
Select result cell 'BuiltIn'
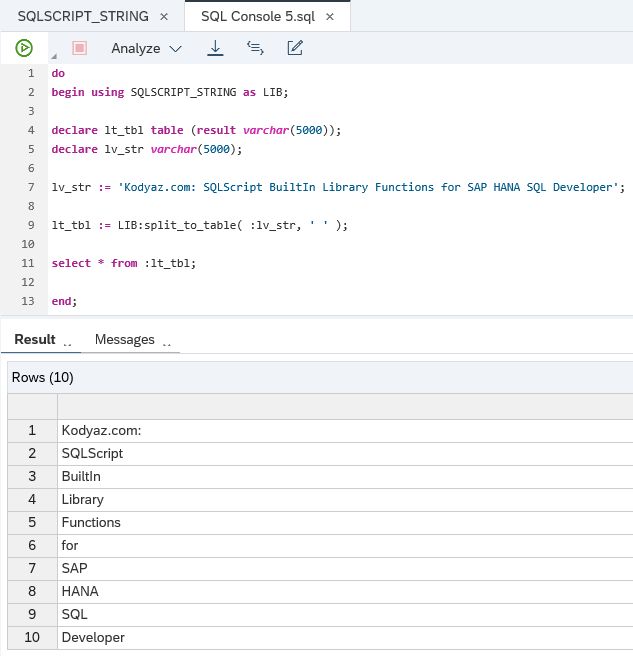(x=345, y=477)
